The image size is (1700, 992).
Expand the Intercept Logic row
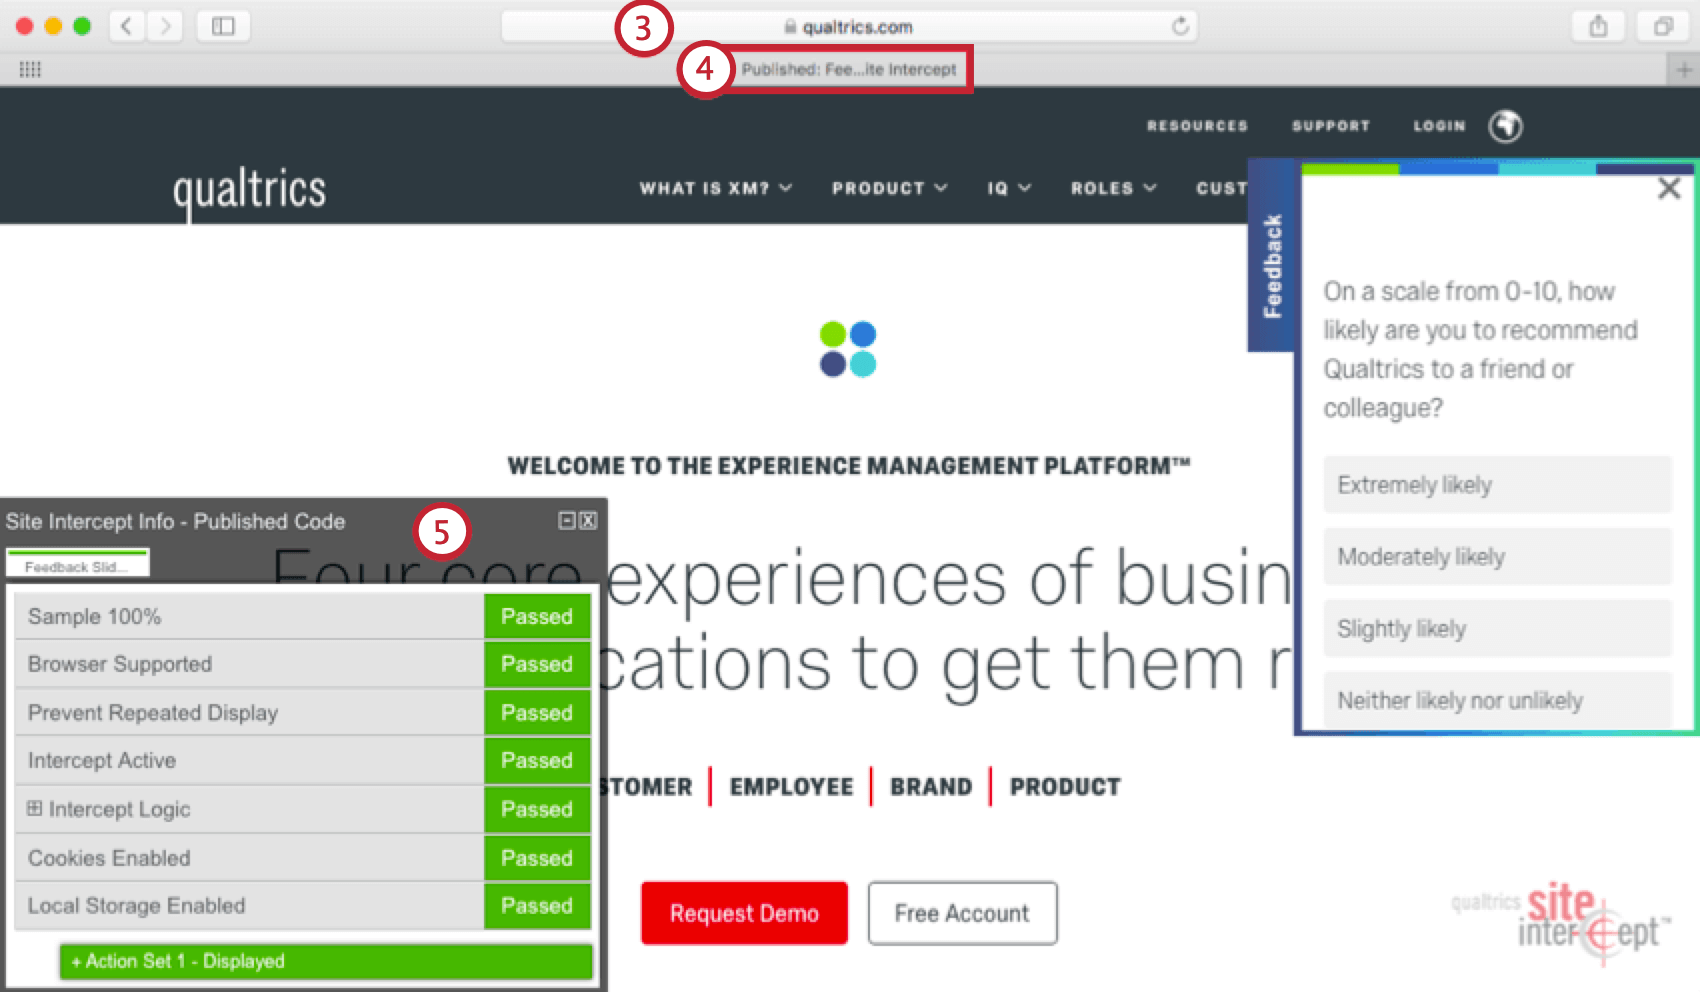34,808
